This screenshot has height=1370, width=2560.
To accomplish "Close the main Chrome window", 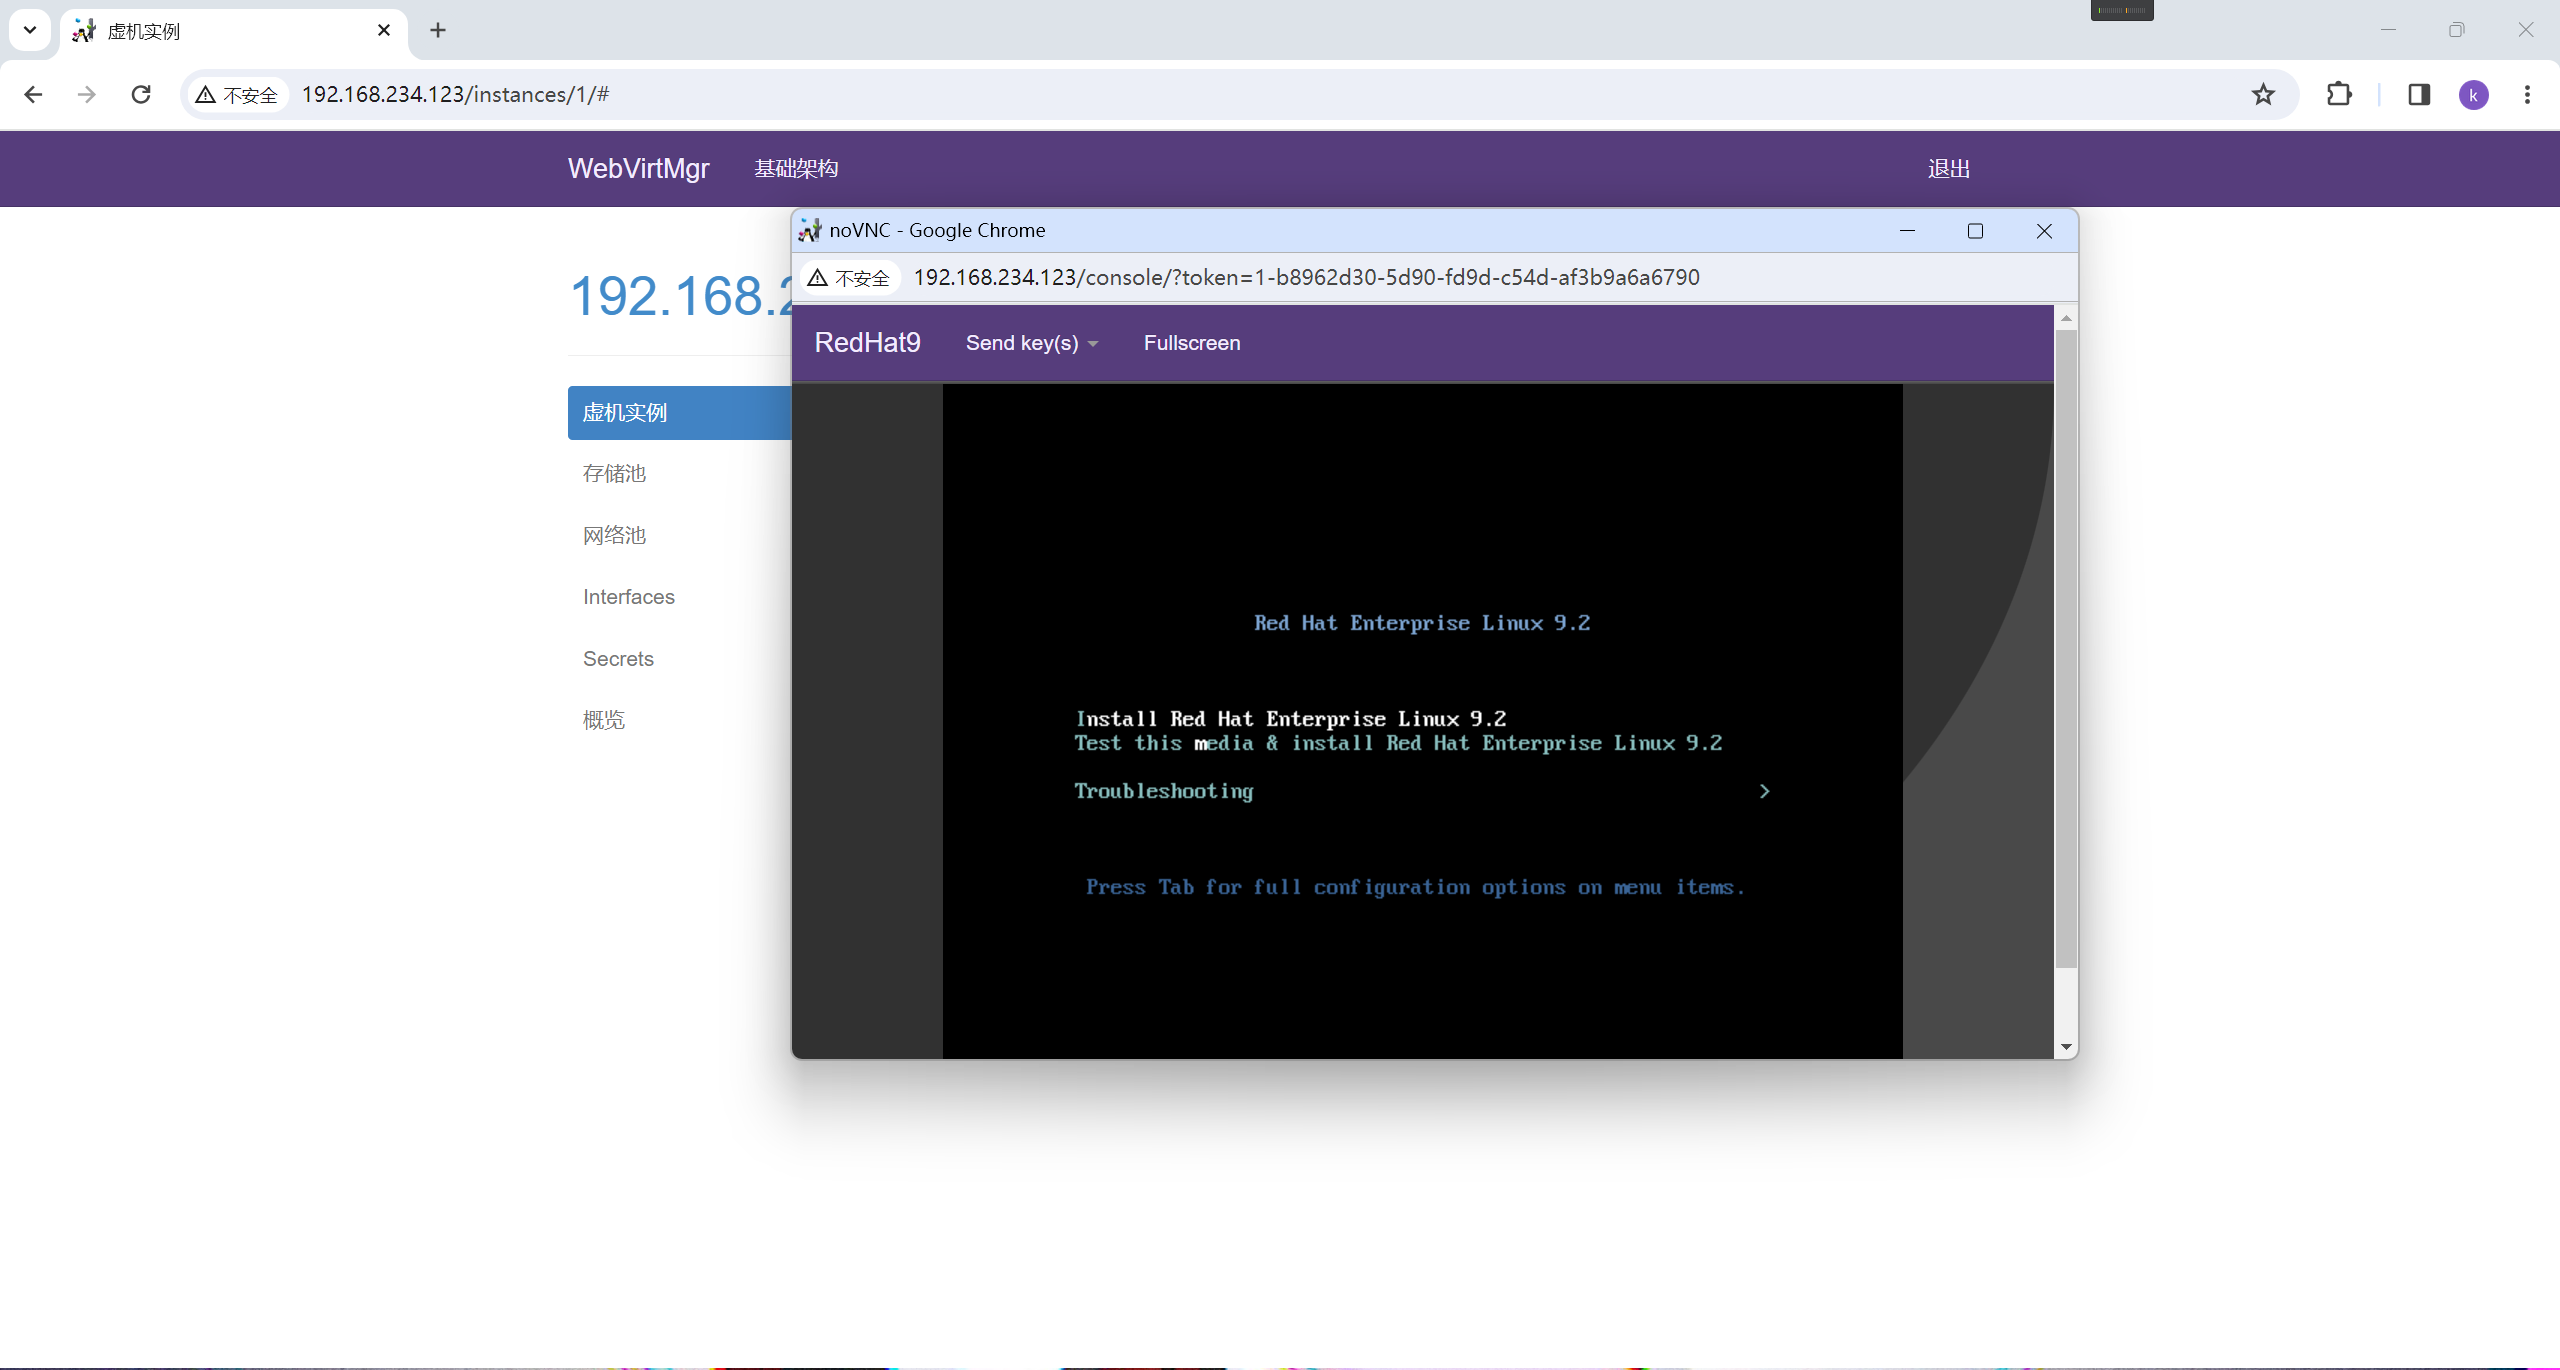I will coord(2526,30).
